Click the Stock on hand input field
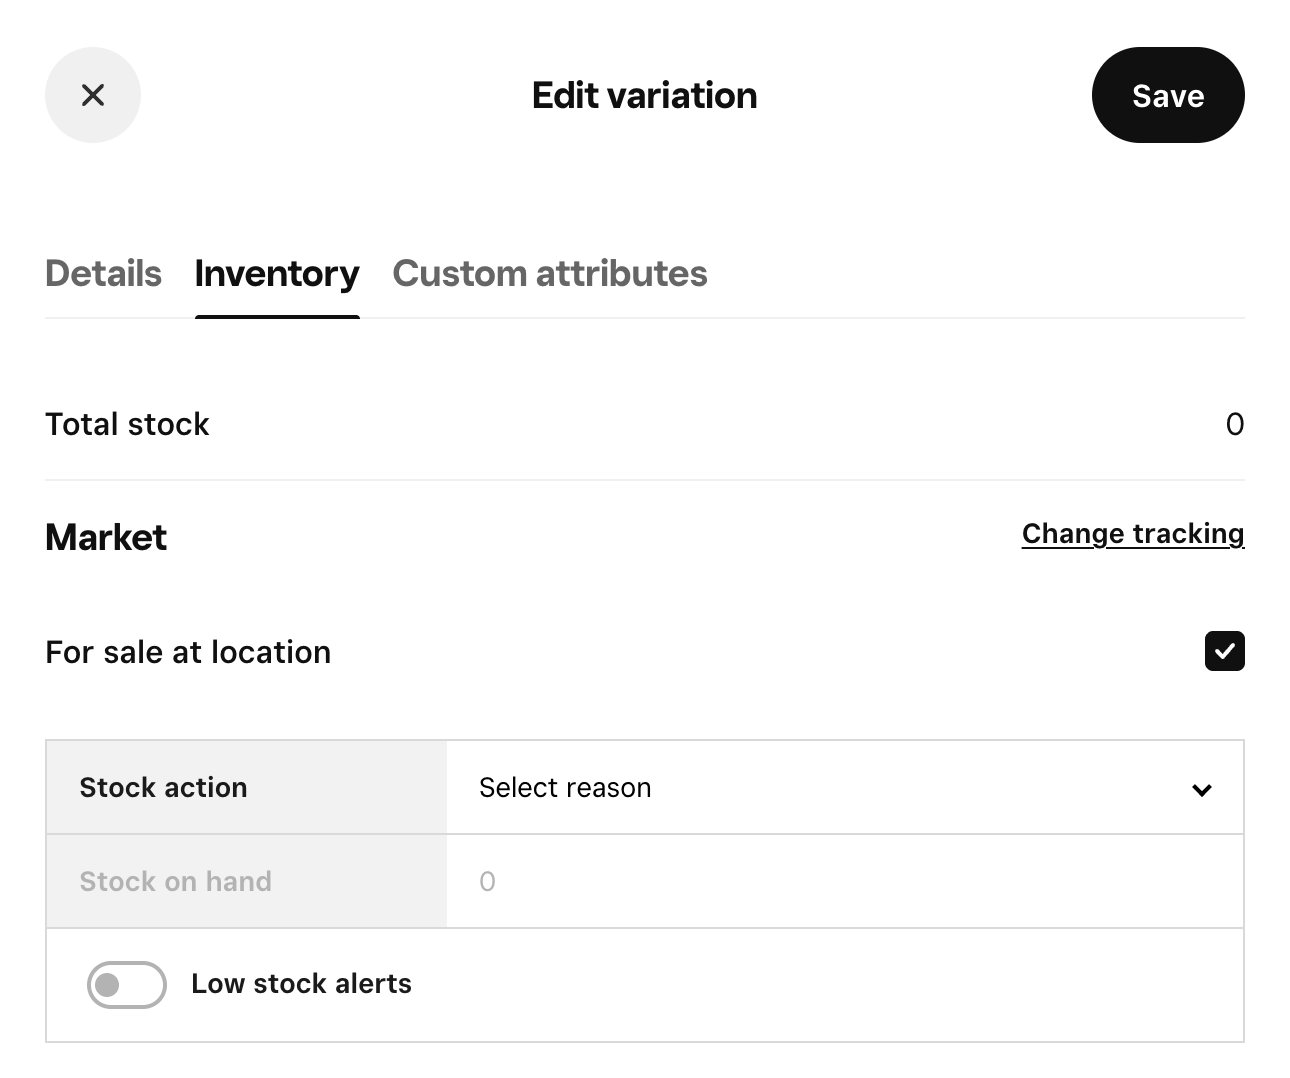The height and width of the screenshot is (1078, 1290). (x=844, y=882)
